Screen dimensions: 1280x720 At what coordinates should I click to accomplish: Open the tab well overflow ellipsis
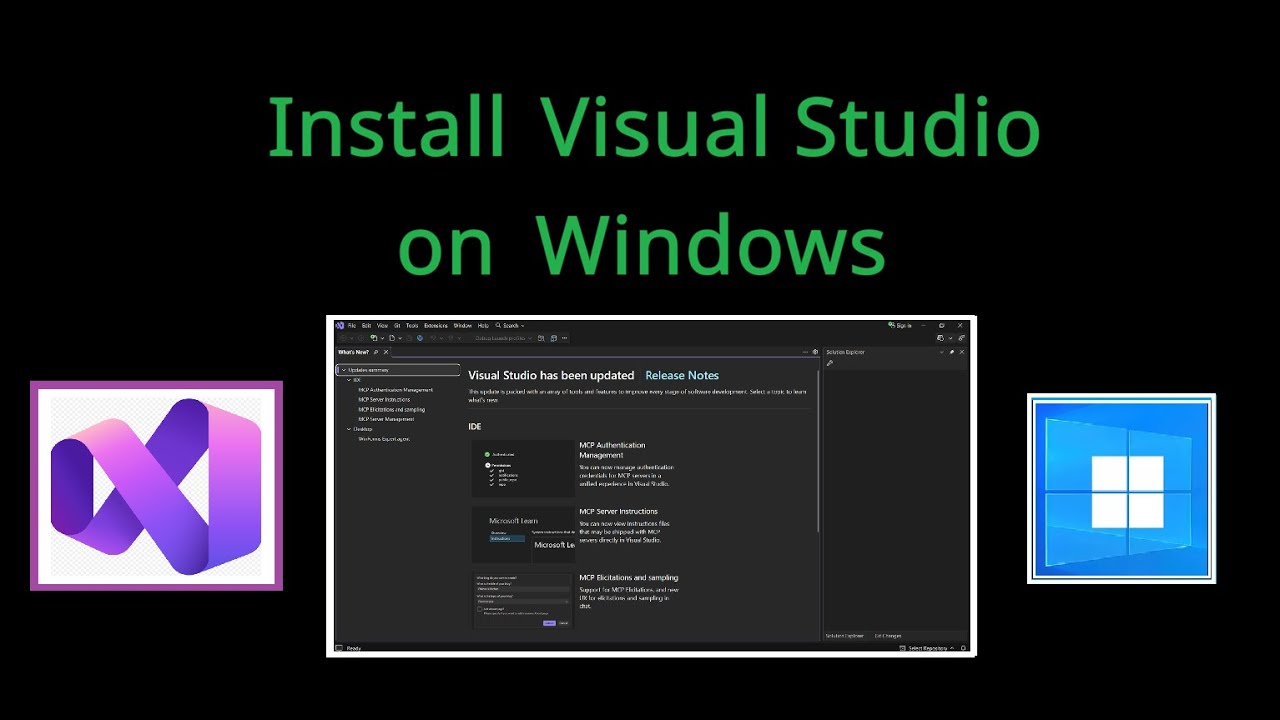click(x=805, y=352)
